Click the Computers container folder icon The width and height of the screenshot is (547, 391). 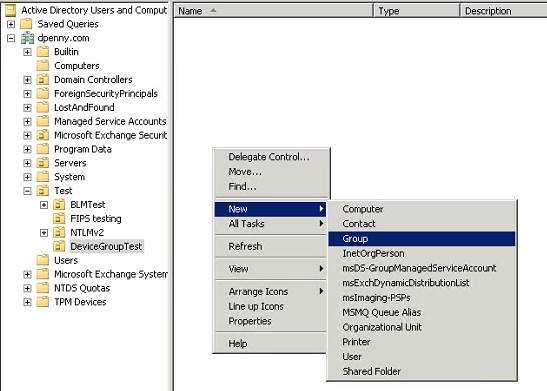[43, 66]
